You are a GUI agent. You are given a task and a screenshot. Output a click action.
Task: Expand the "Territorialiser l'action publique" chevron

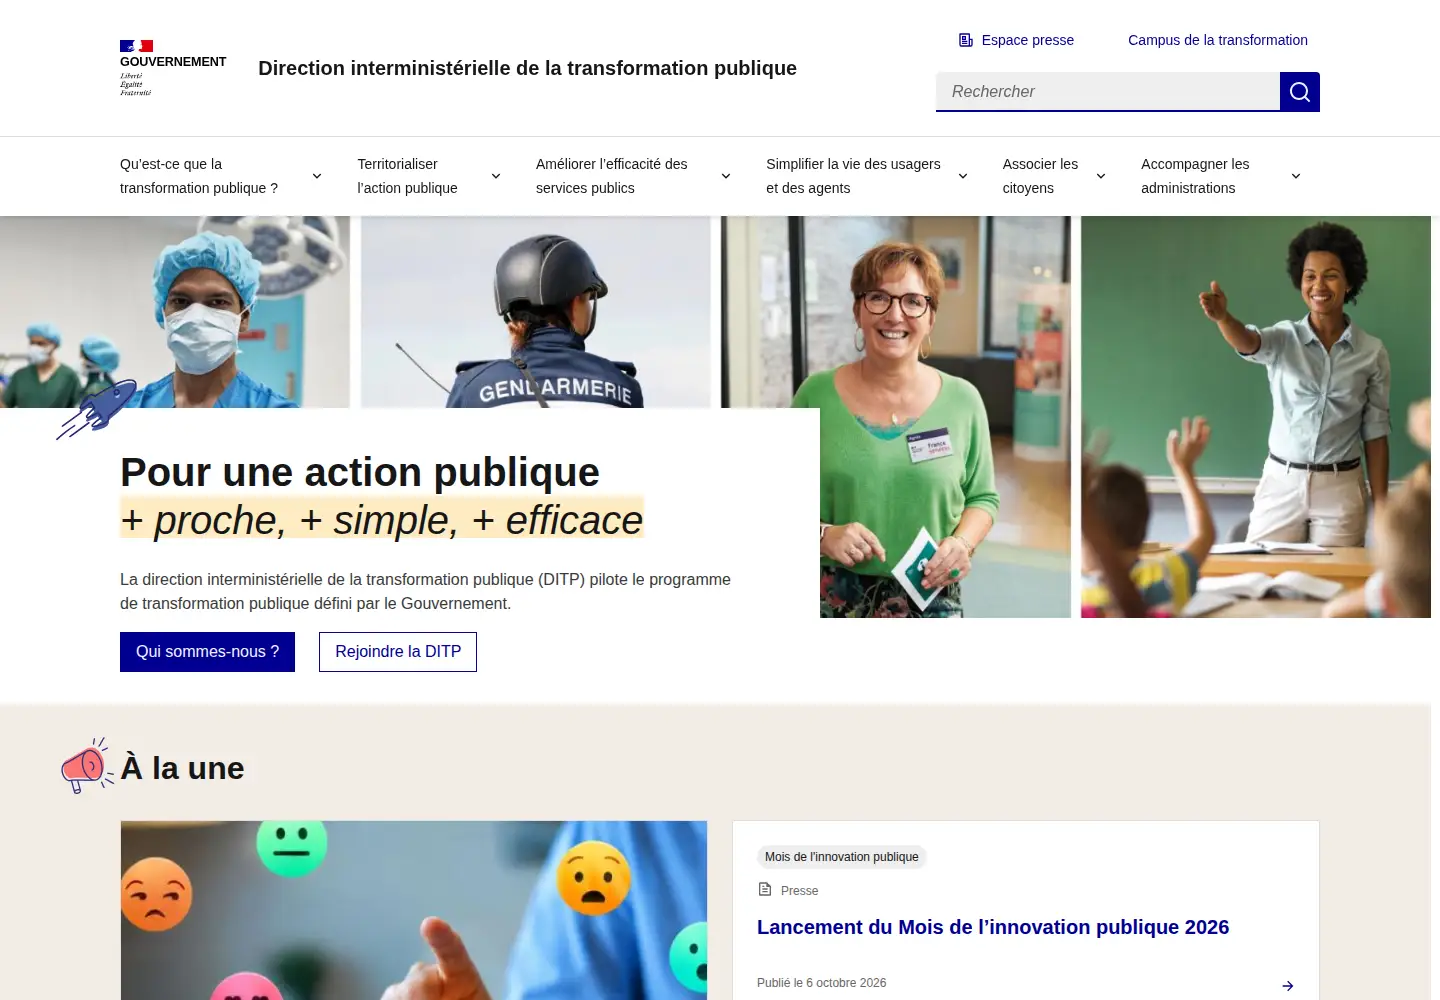[x=496, y=176]
